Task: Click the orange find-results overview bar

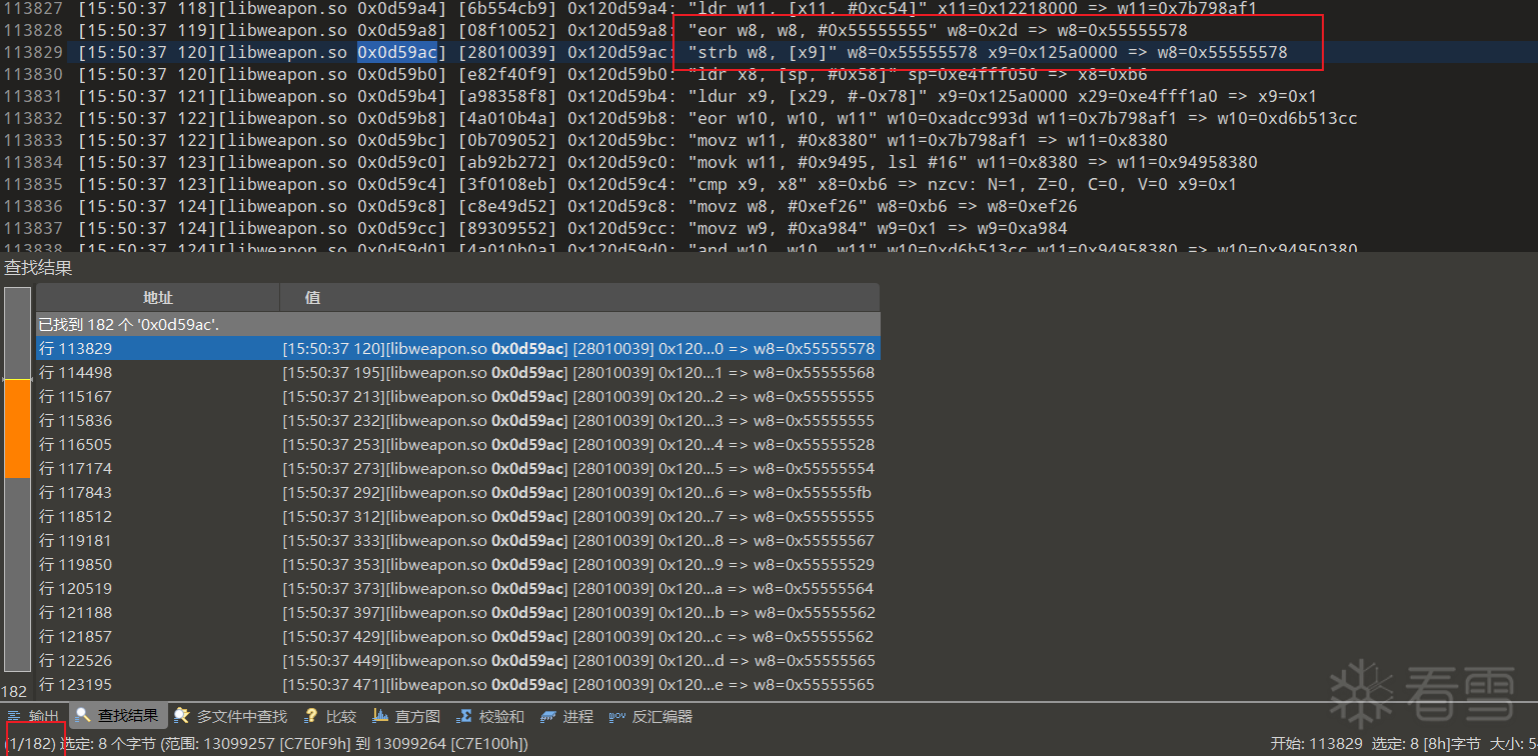Action: click(x=17, y=429)
